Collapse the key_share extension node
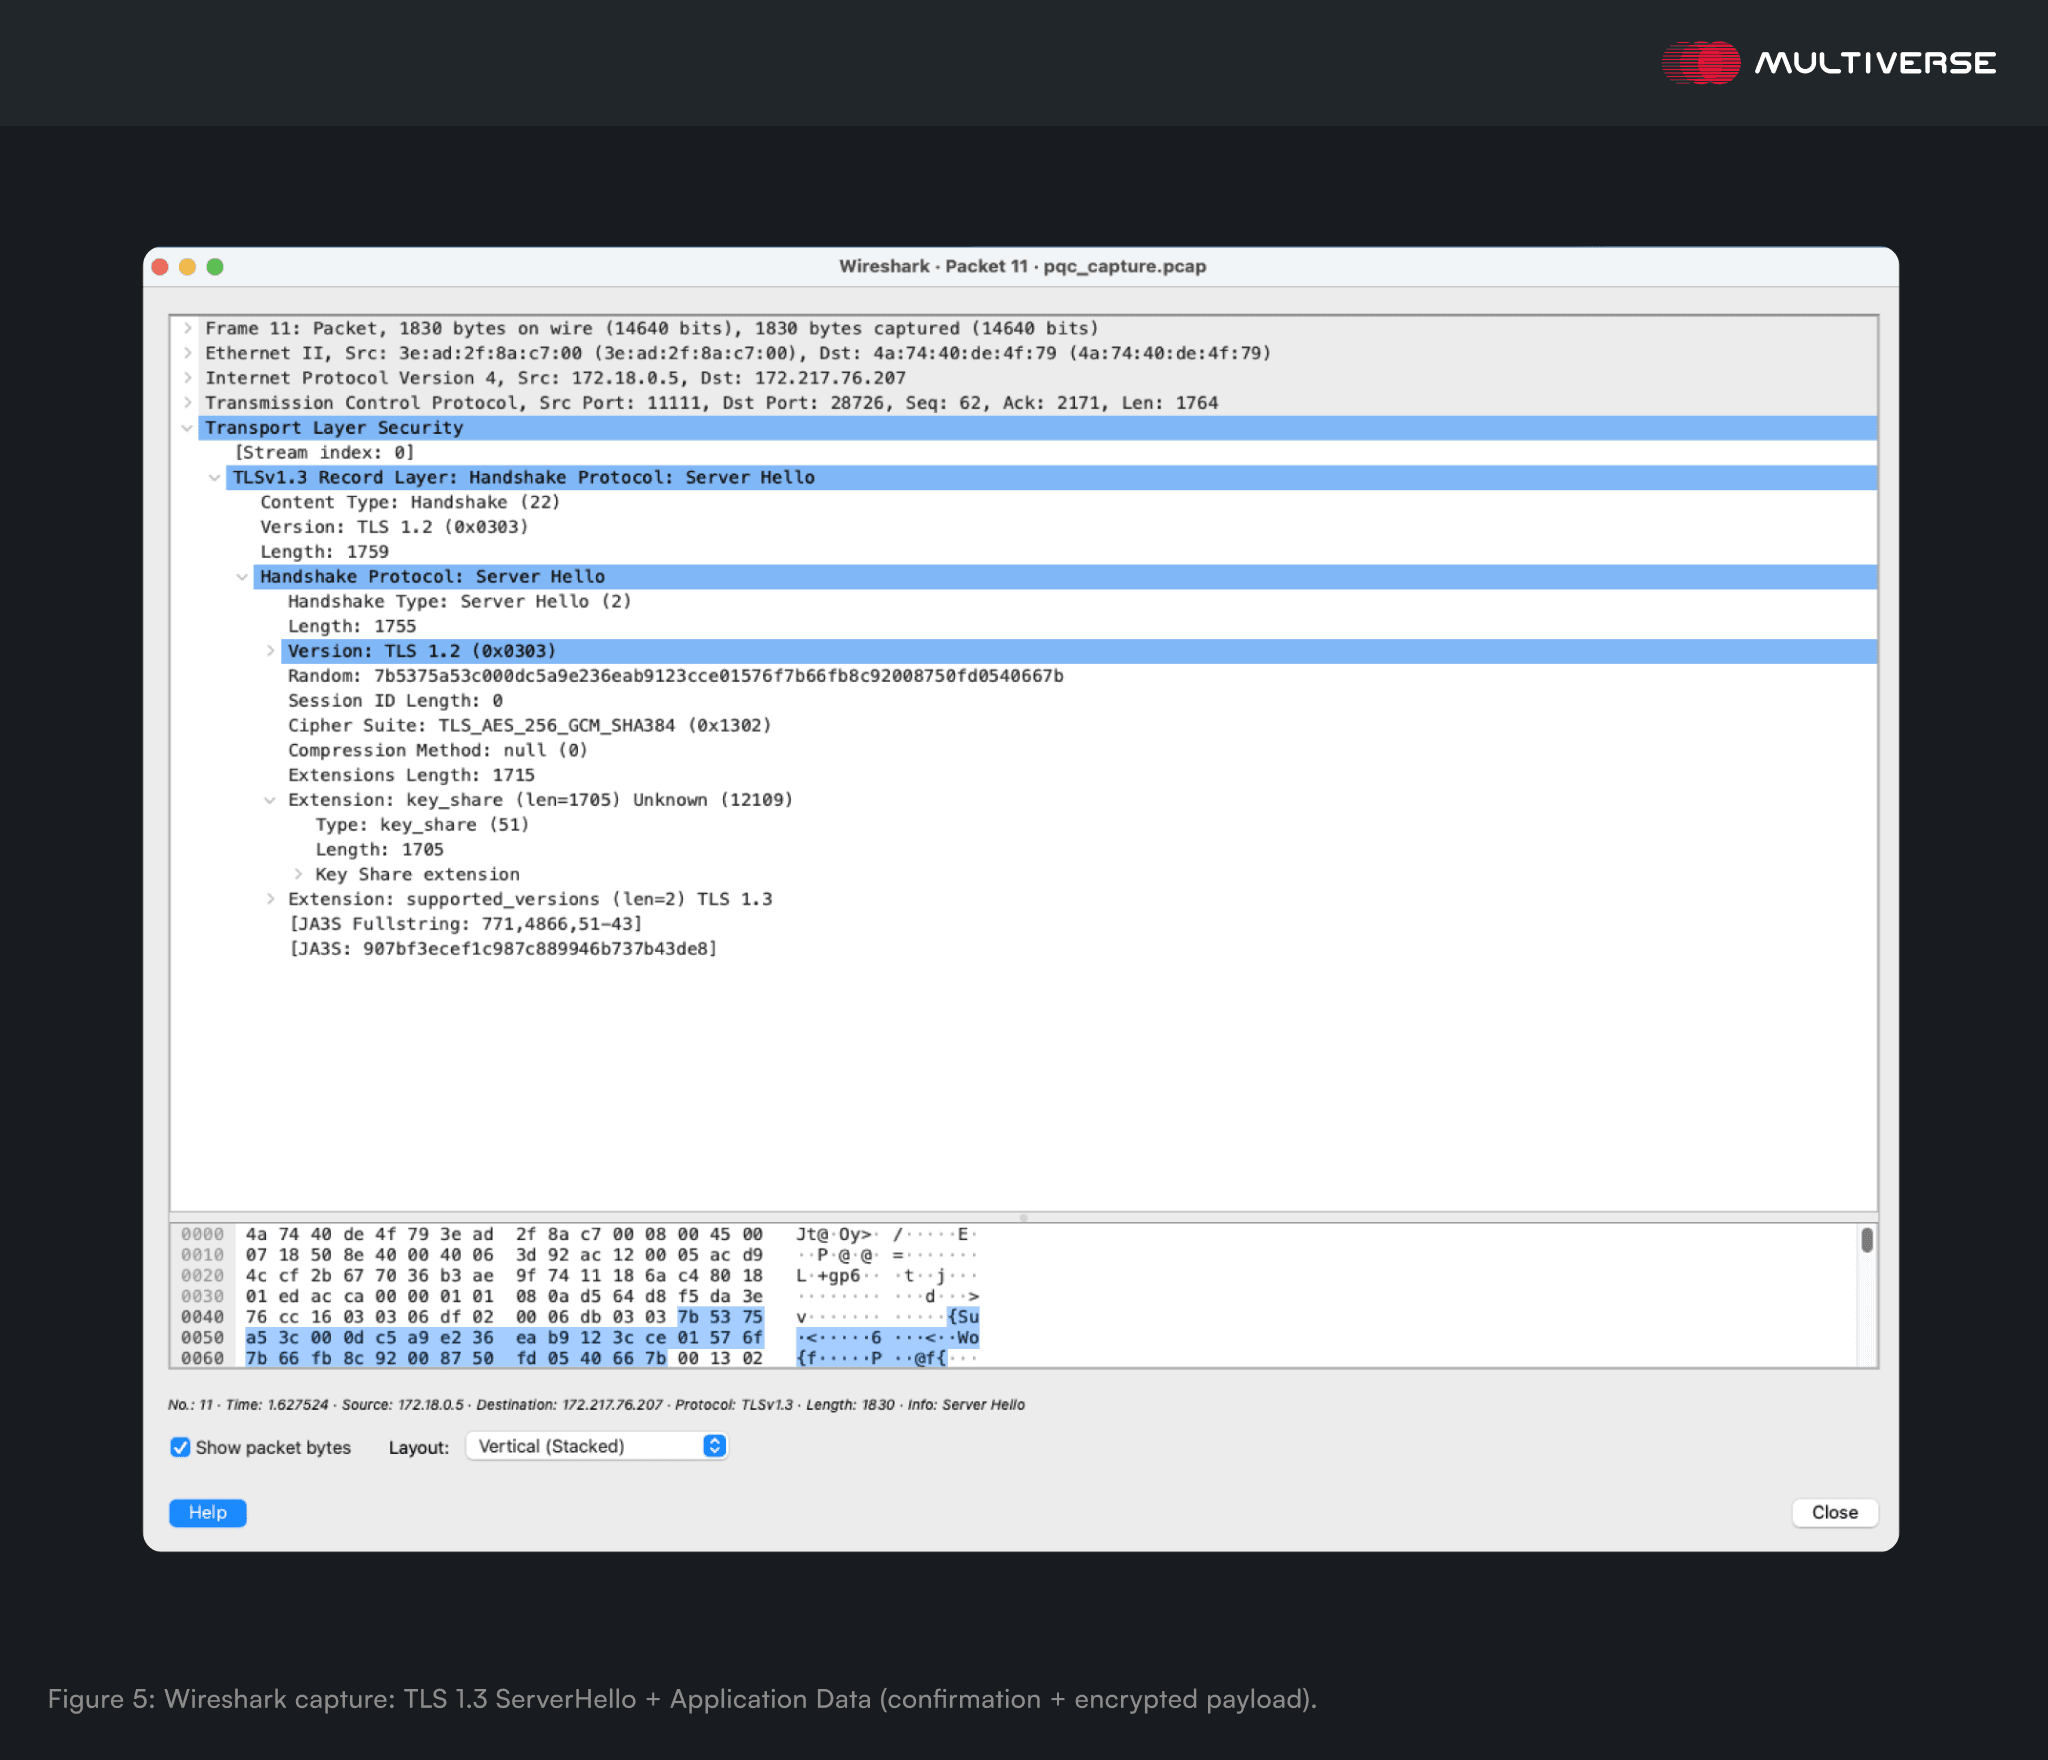 point(270,800)
